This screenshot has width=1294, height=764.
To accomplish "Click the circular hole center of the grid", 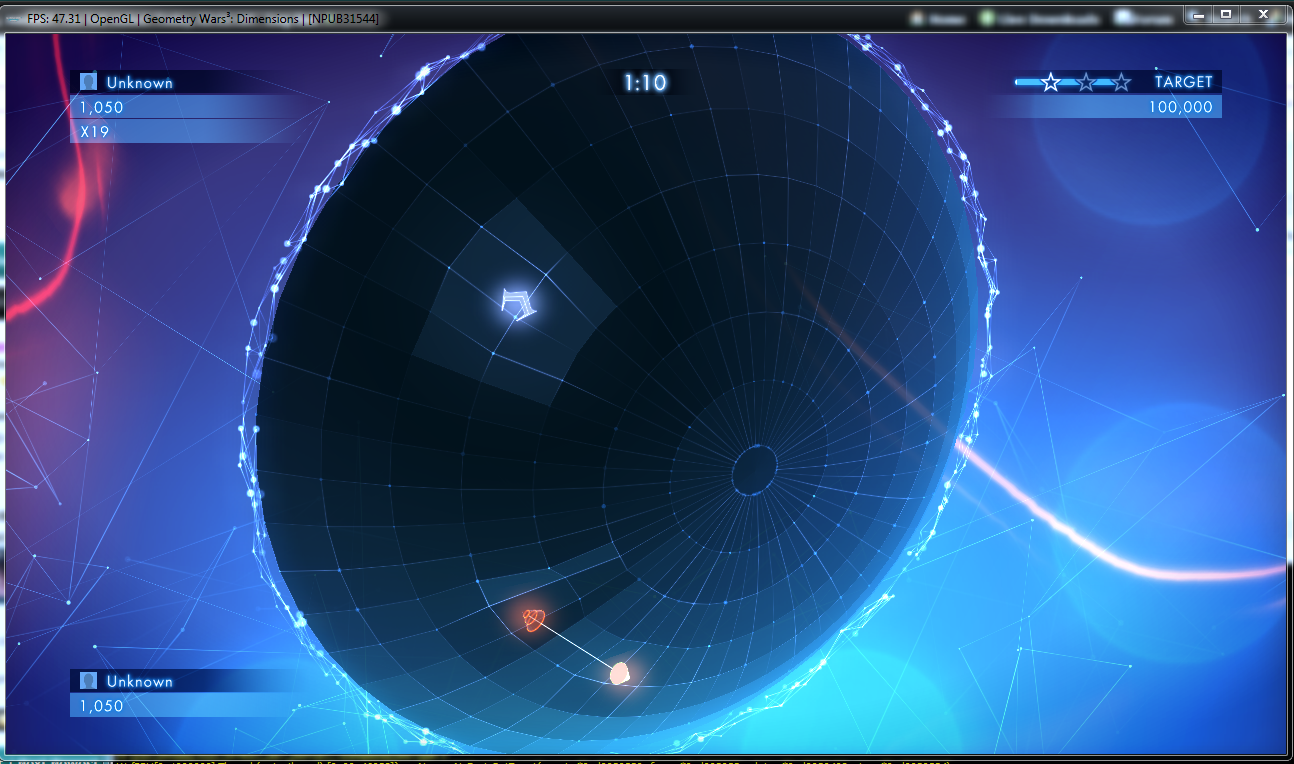I will pyautogui.click(x=755, y=469).
